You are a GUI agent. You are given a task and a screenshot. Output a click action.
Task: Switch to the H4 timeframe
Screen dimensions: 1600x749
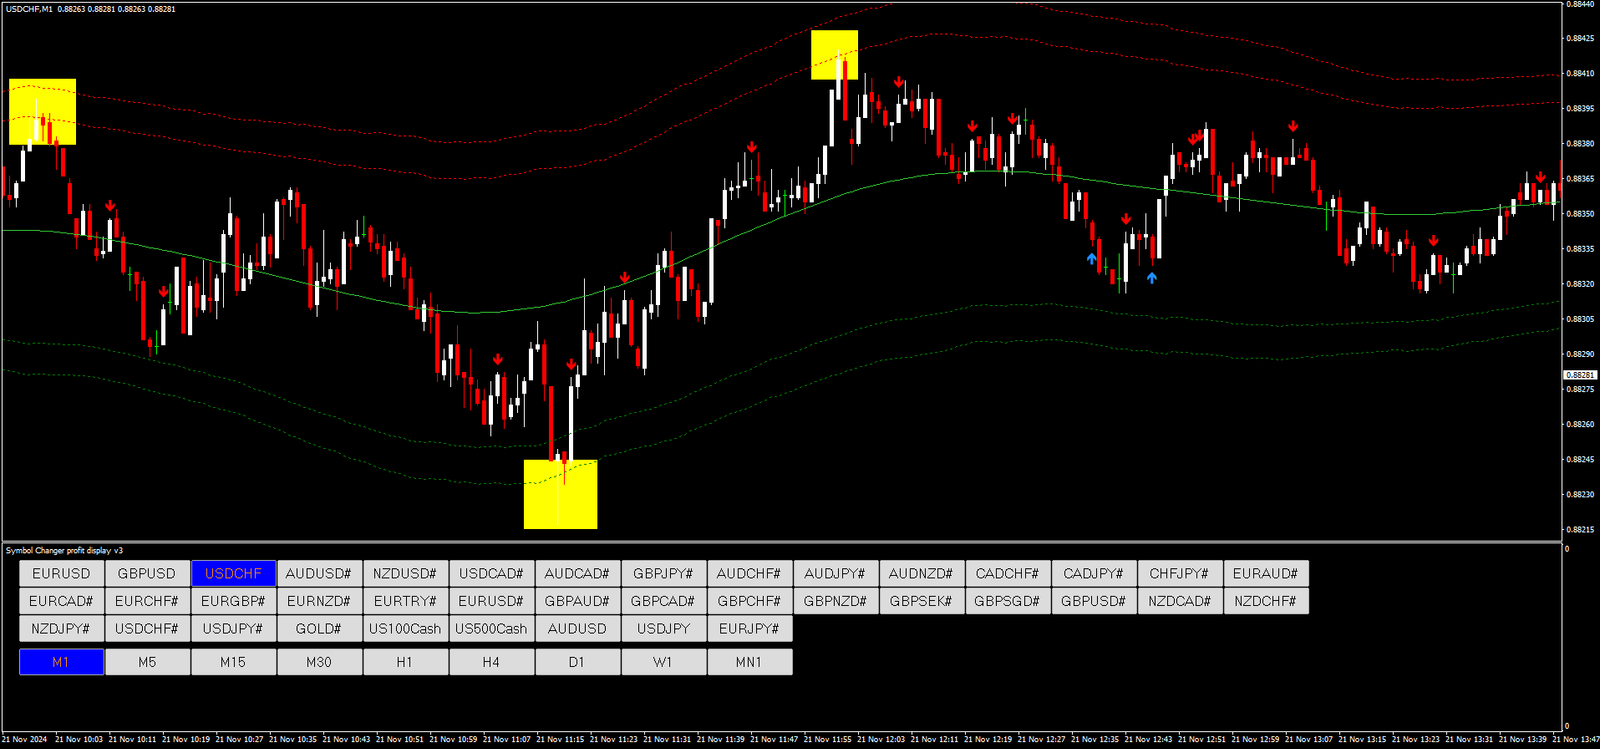[x=491, y=662]
